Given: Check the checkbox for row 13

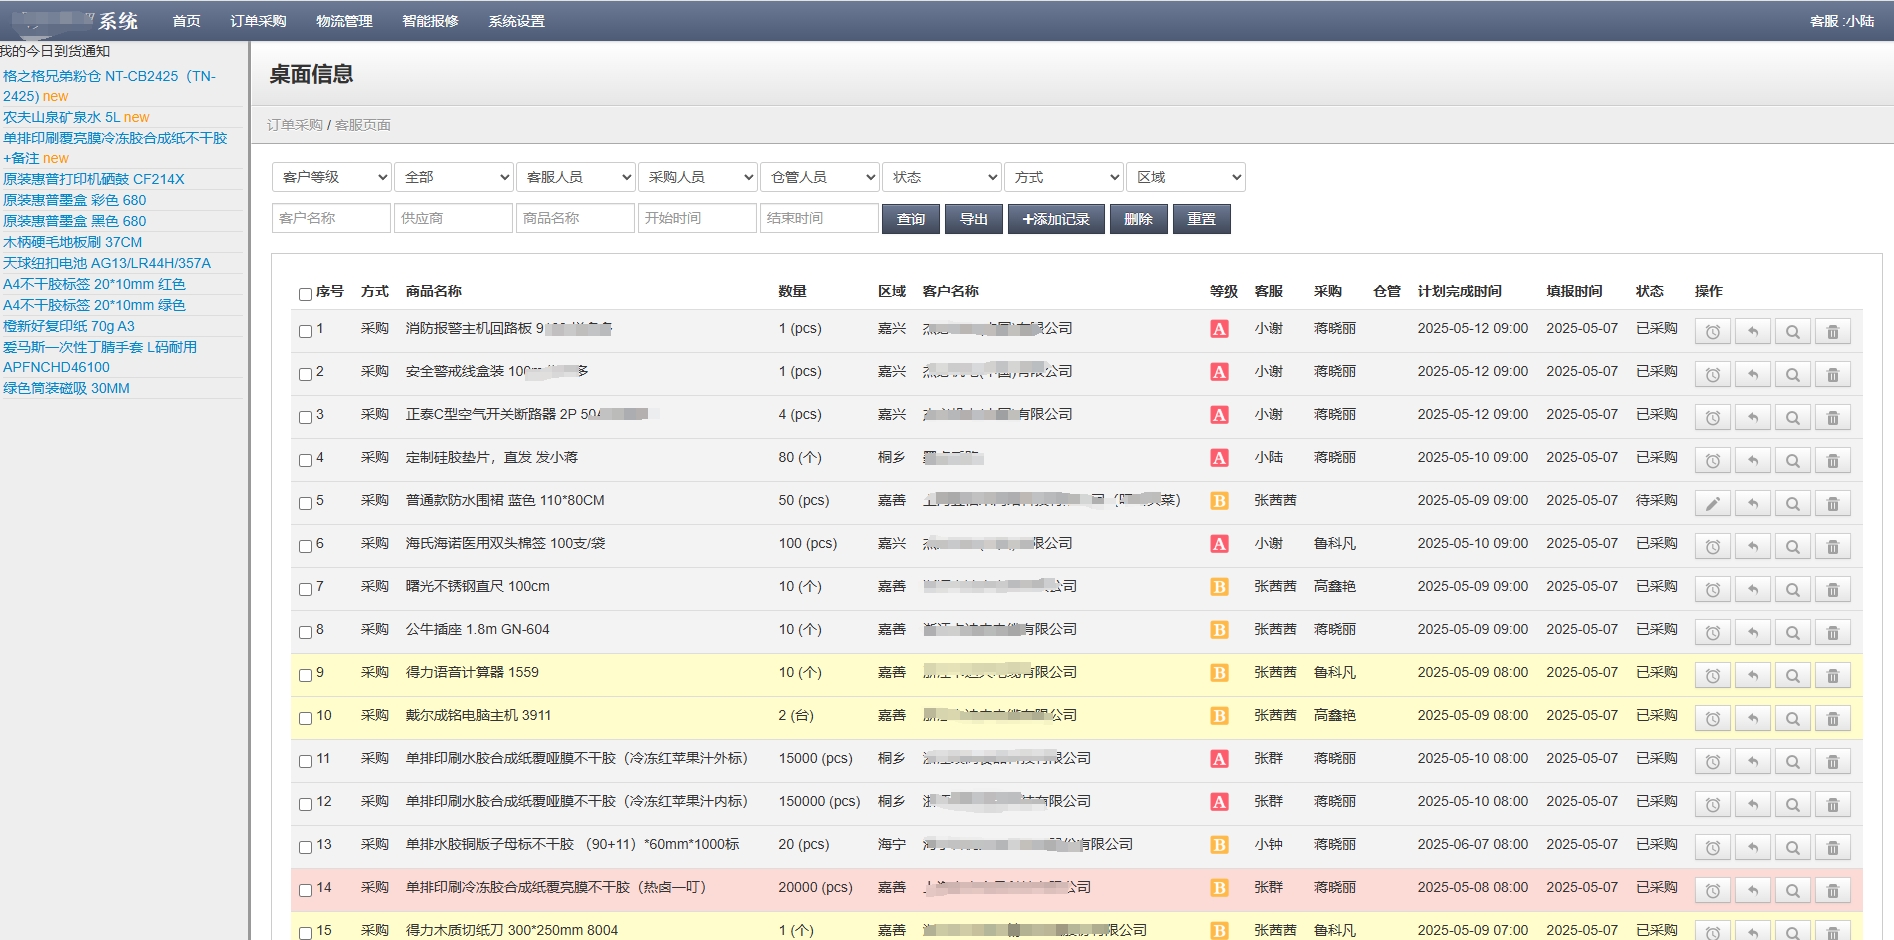Looking at the screenshot, I should (305, 847).
